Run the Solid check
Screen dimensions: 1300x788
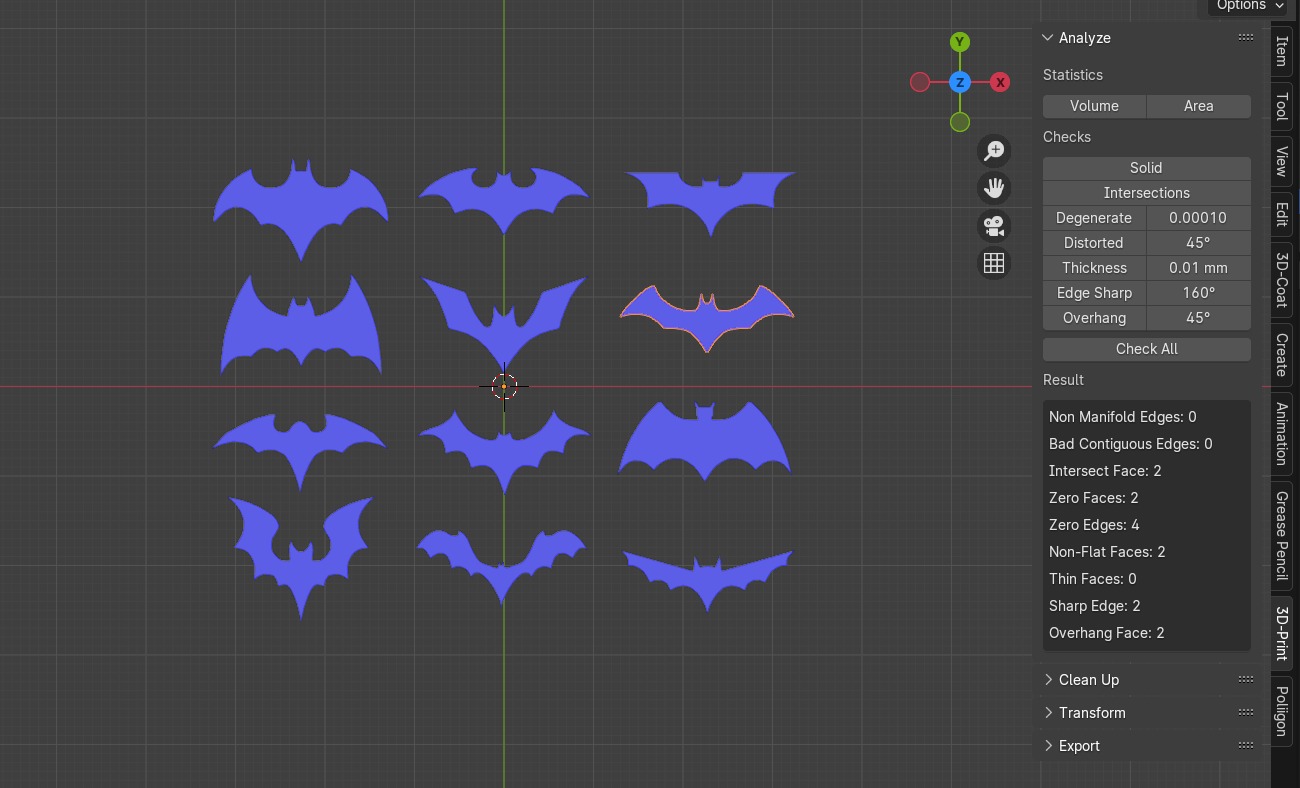coord(1147,168)
